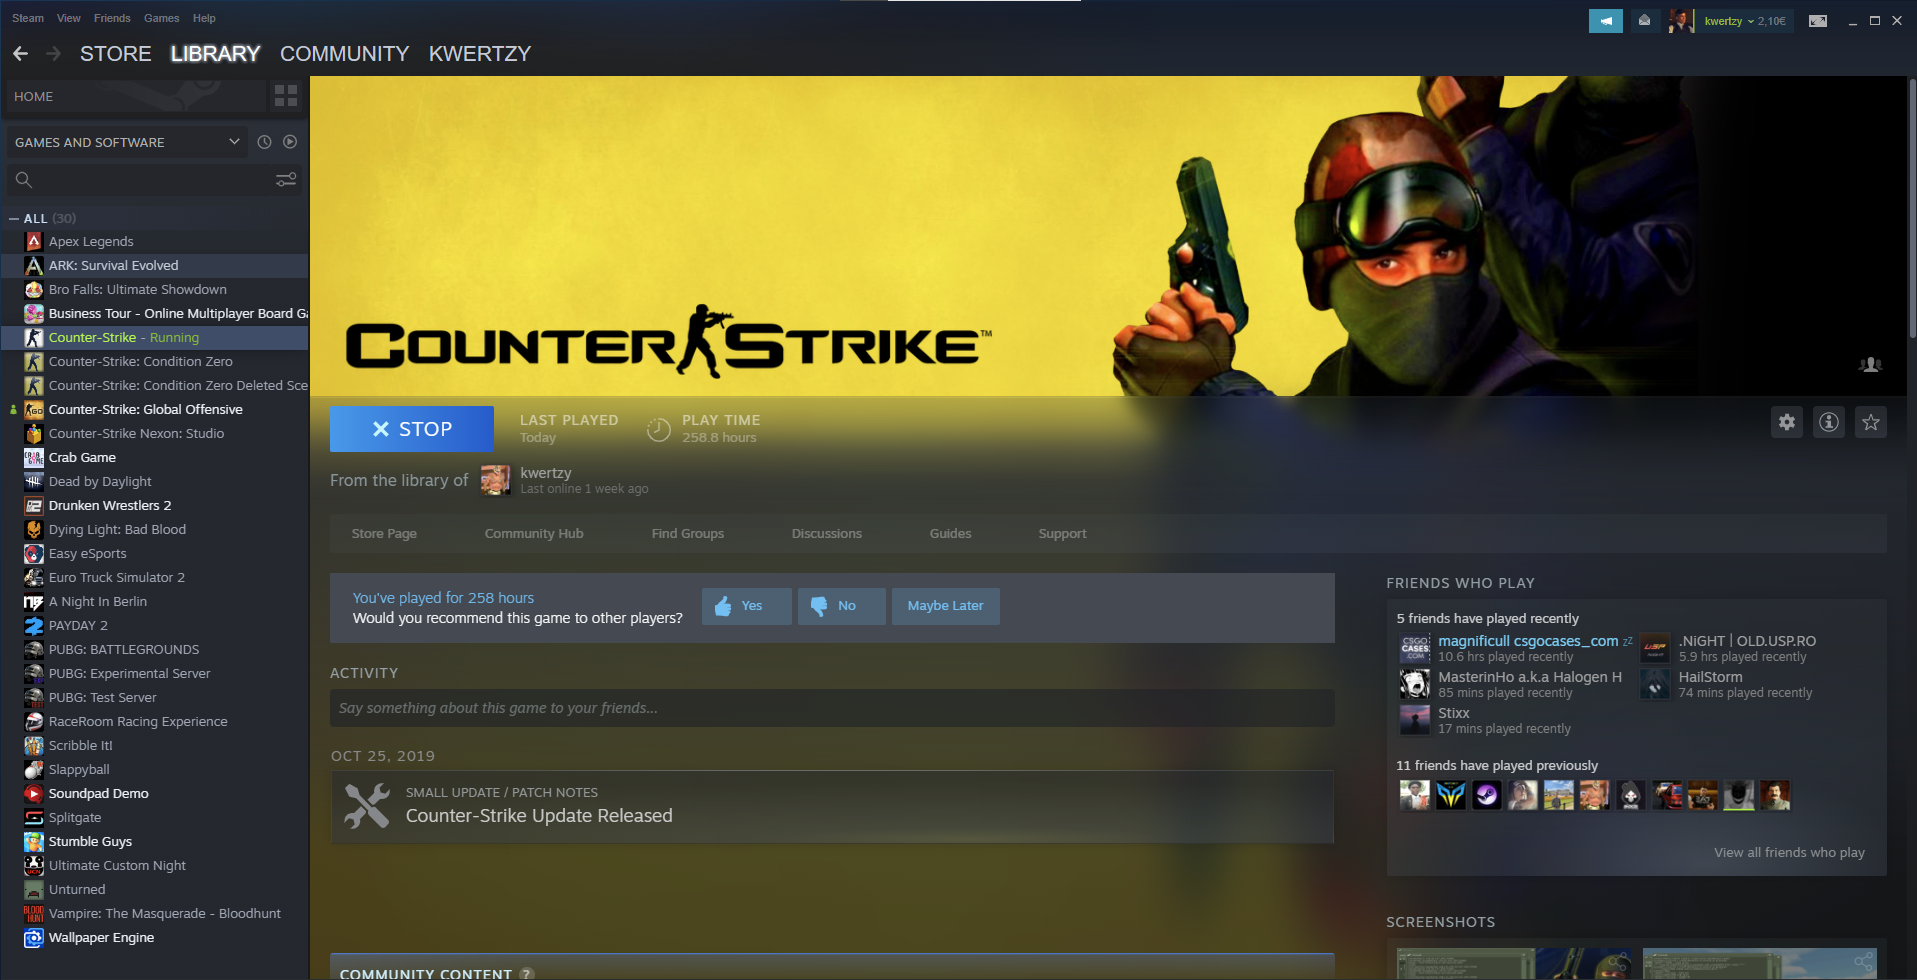Screen dimensions: 1917x980
Task: Click the game info icon
Action: [1828, 422]
